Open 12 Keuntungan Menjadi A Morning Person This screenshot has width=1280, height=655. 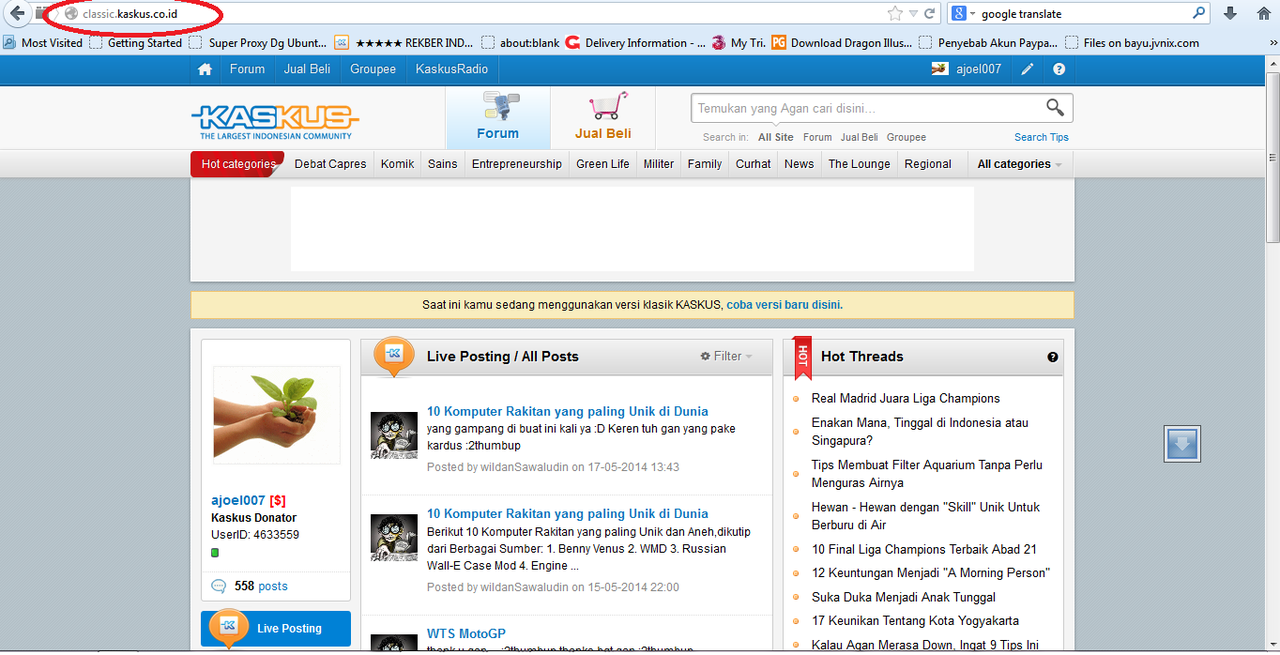tap(930, 573)
